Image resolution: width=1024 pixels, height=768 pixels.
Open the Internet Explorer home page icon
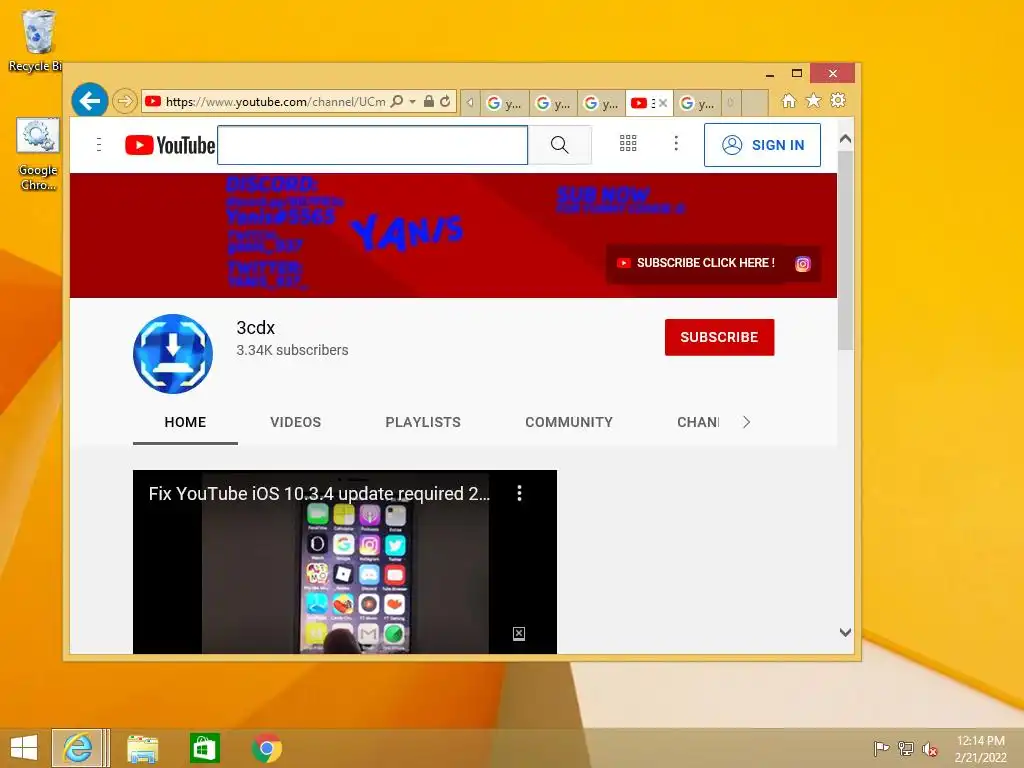coord(789,101)
